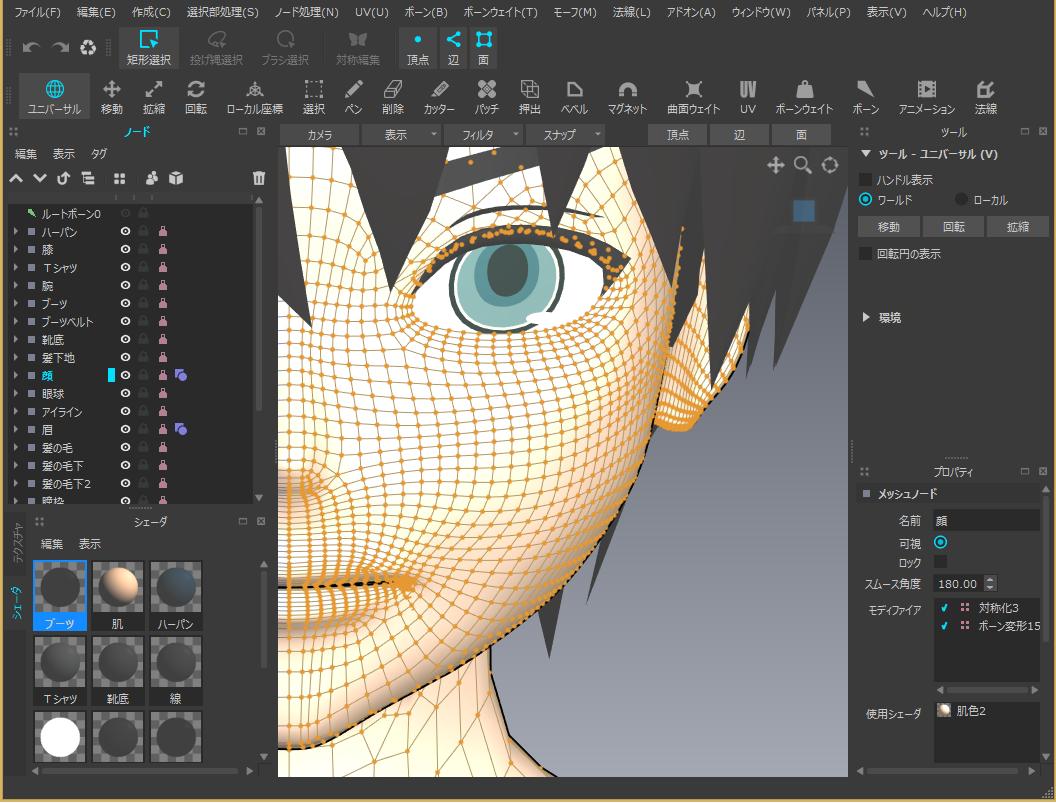Select the 削除 eraser tool
Screen dimensions: 1056x803
coord(393,96)
